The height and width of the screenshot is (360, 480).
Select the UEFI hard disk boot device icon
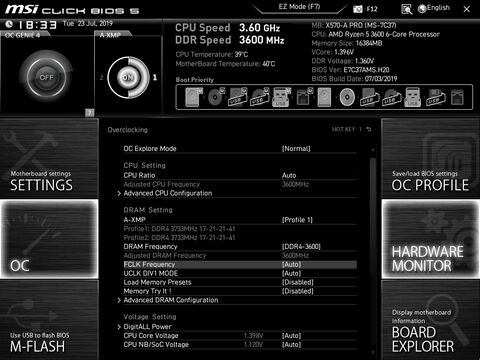point(193,97)
